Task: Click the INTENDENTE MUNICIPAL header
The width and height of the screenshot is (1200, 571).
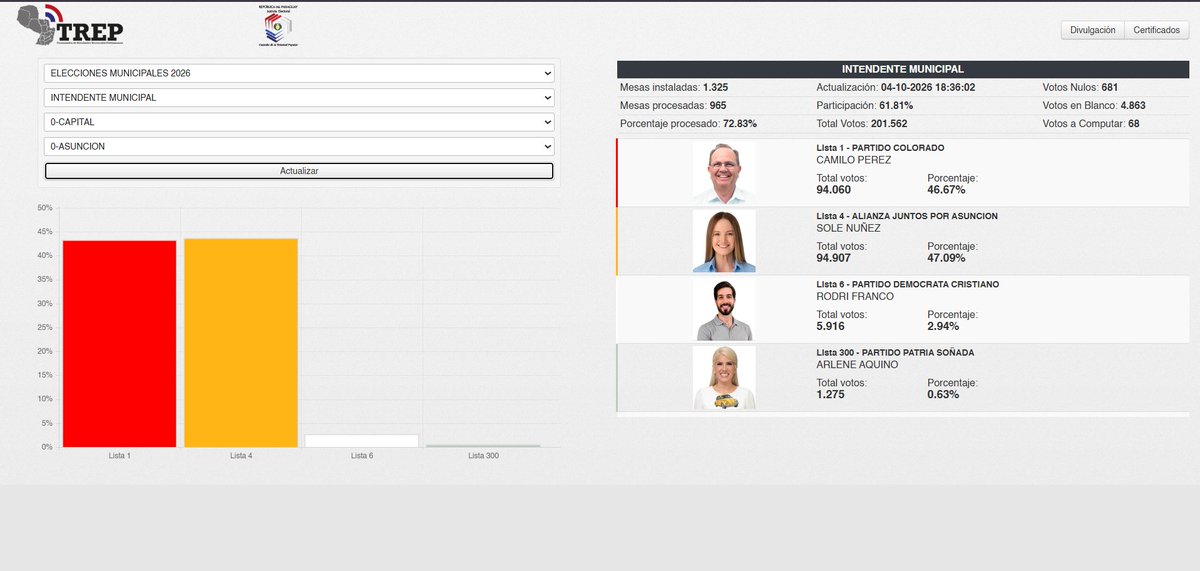Action: click(903, 69)
